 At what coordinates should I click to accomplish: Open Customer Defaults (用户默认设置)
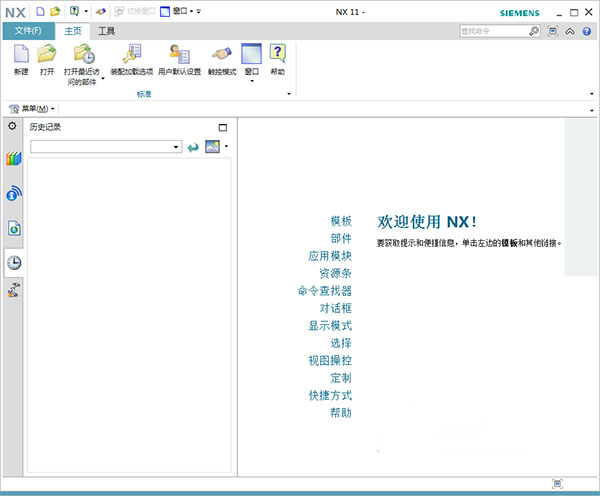pos(179,54)
